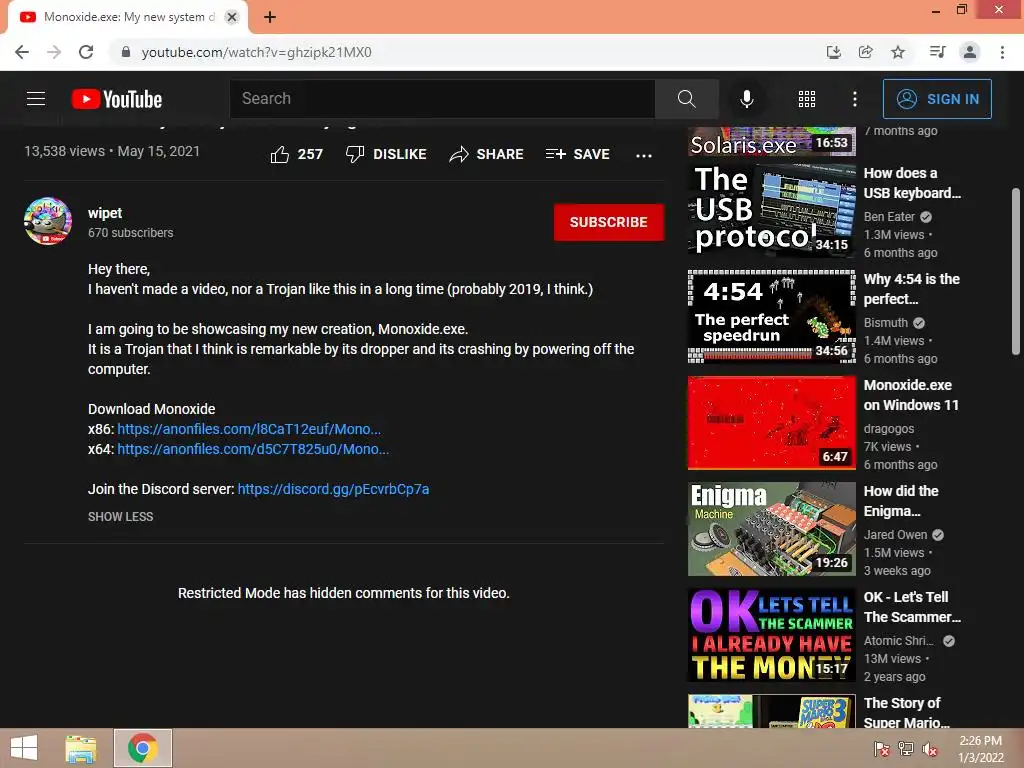Viewport: 1024px width, 768px height.
Task: Bookmark this page with the star
Action: [x=898, y=52]
